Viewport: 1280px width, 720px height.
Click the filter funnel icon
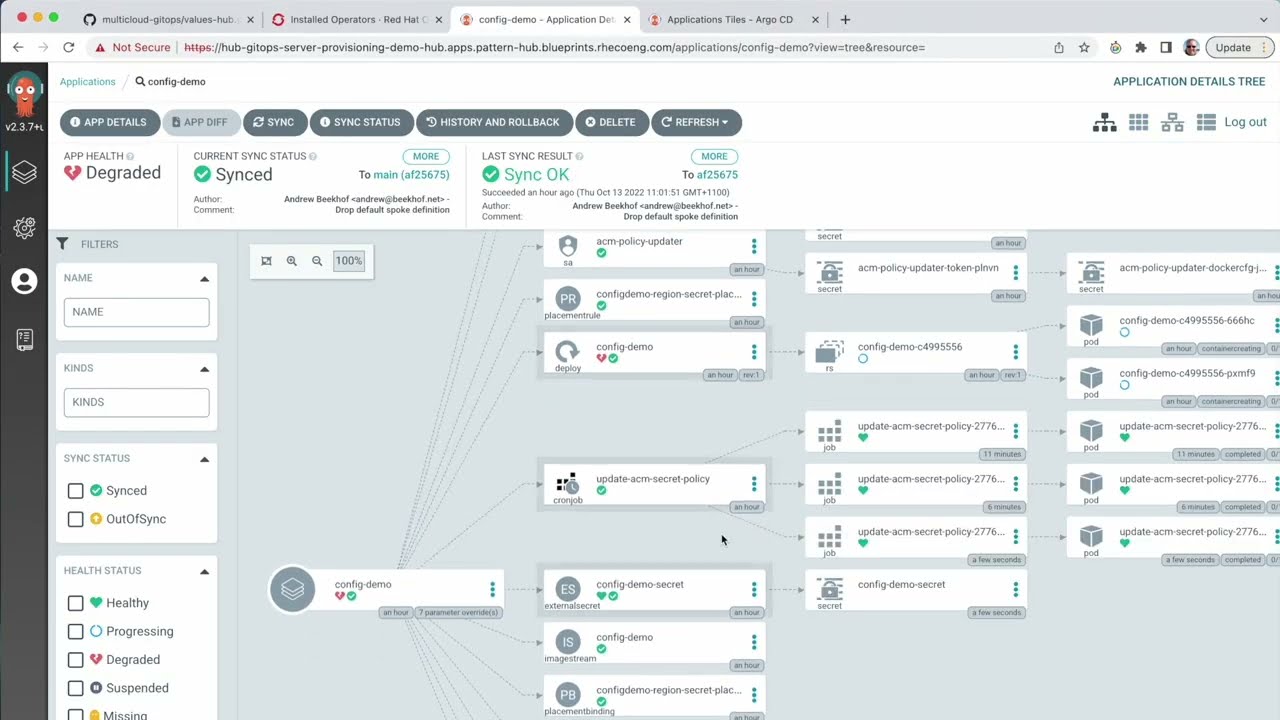click(63, 244)
